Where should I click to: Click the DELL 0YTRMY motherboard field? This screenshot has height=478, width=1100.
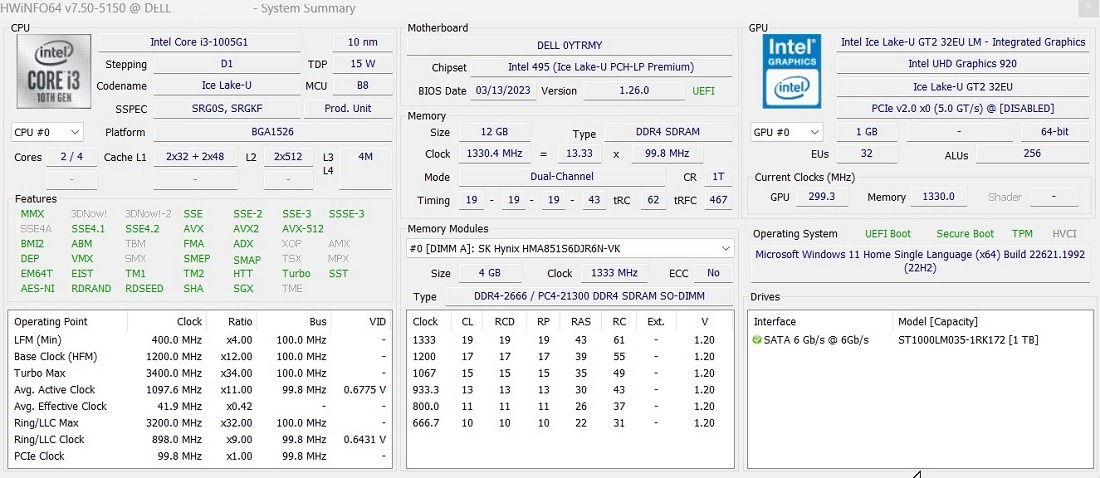pos(570,45)
